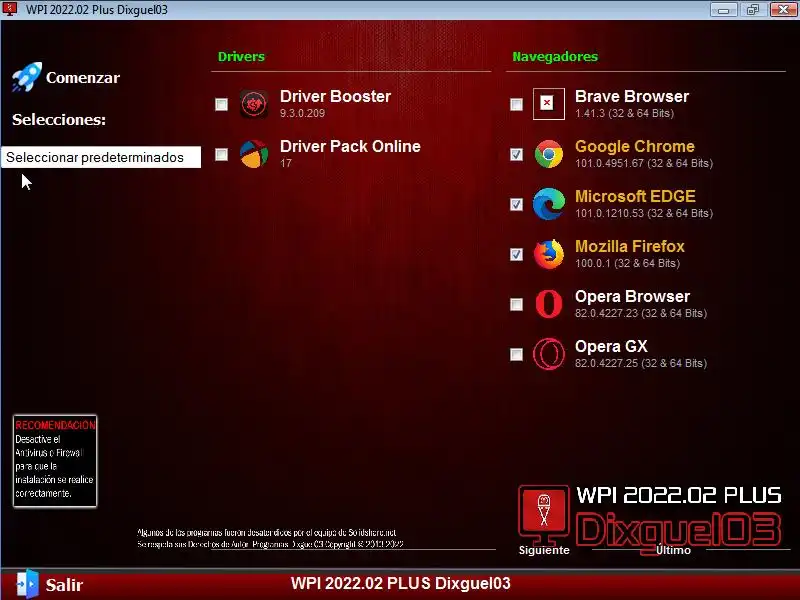Image resolution: width=800 pixels, height=600 pixels.
Task: Jump to the Último page
Action: coord(673,550)
